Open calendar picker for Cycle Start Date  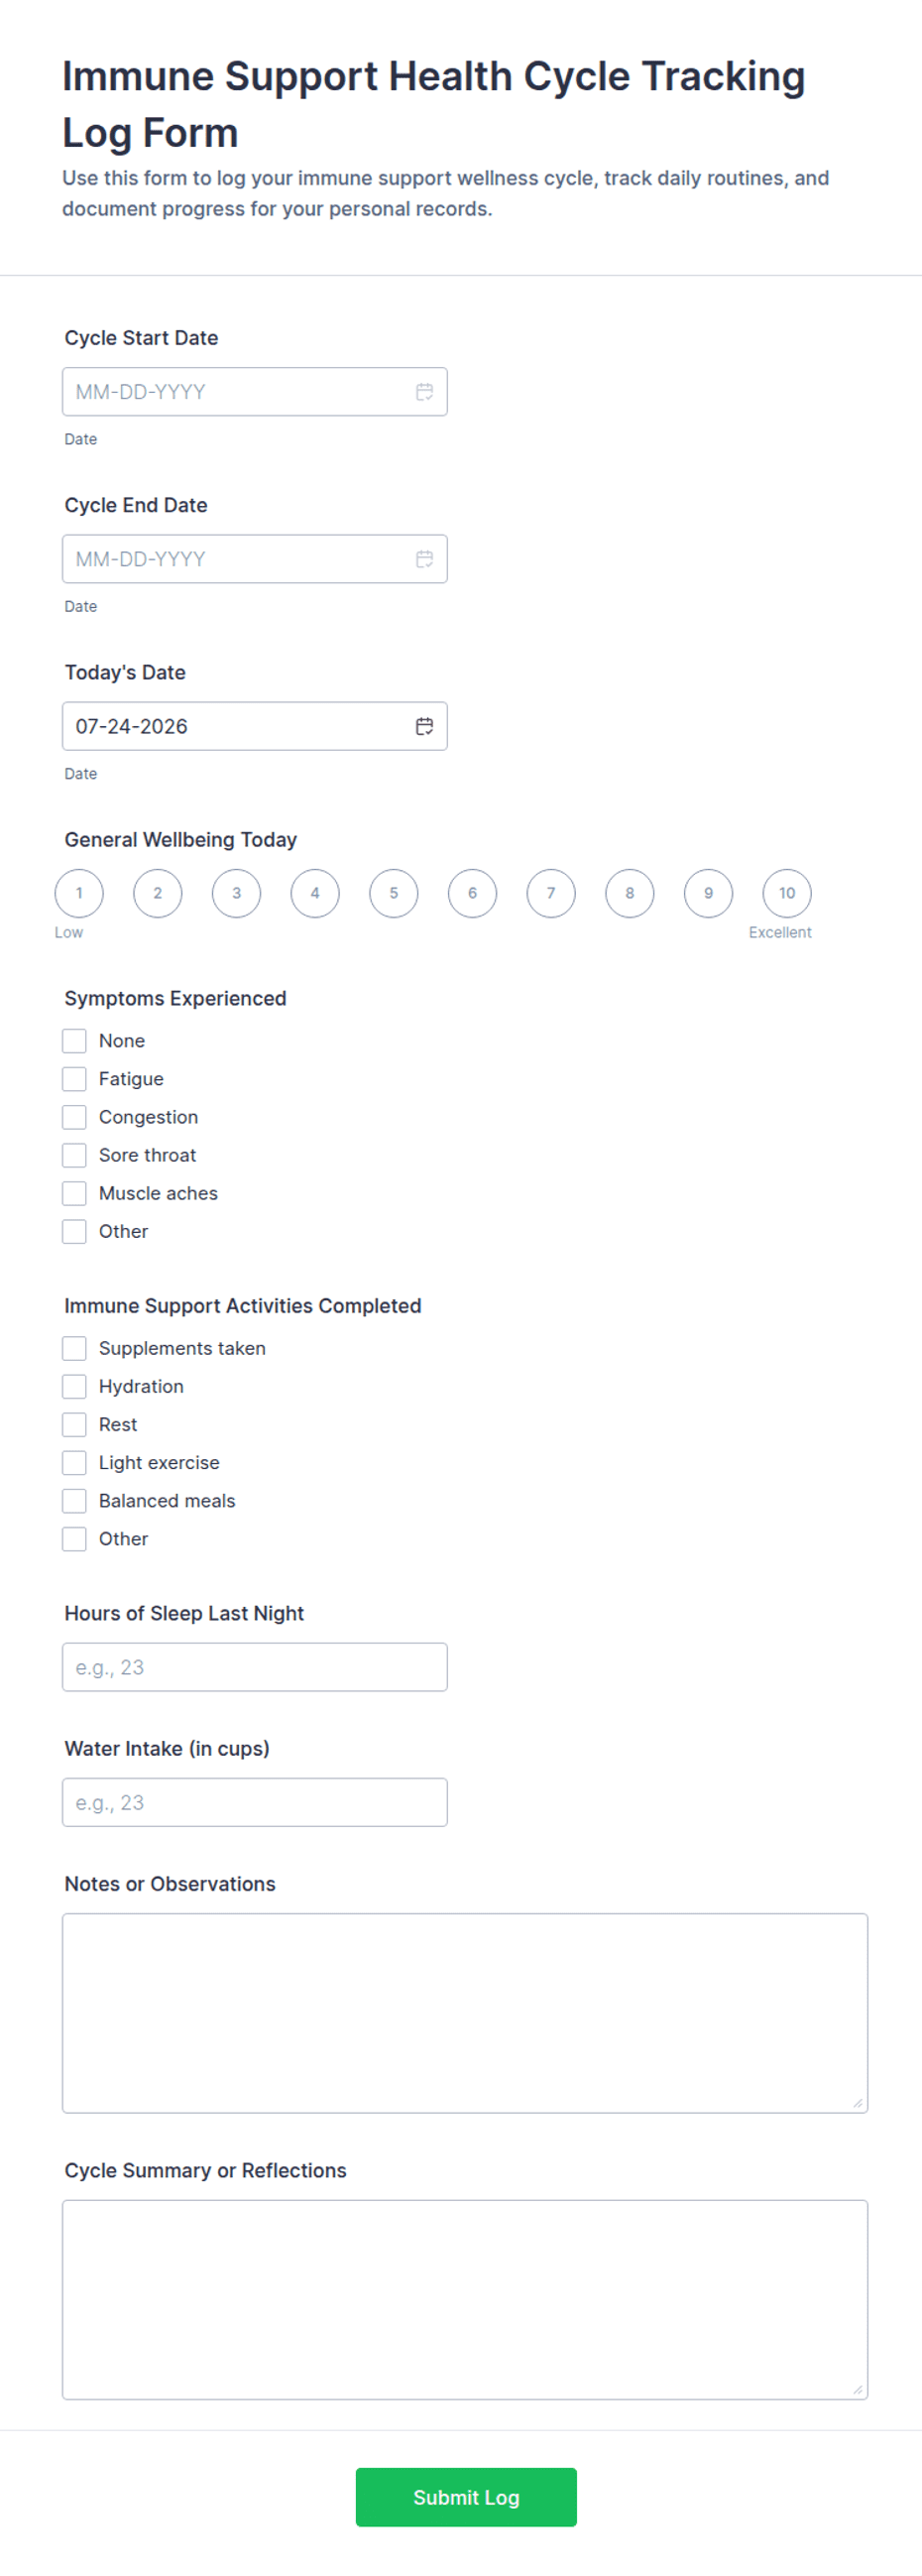[x=424, y=392]
